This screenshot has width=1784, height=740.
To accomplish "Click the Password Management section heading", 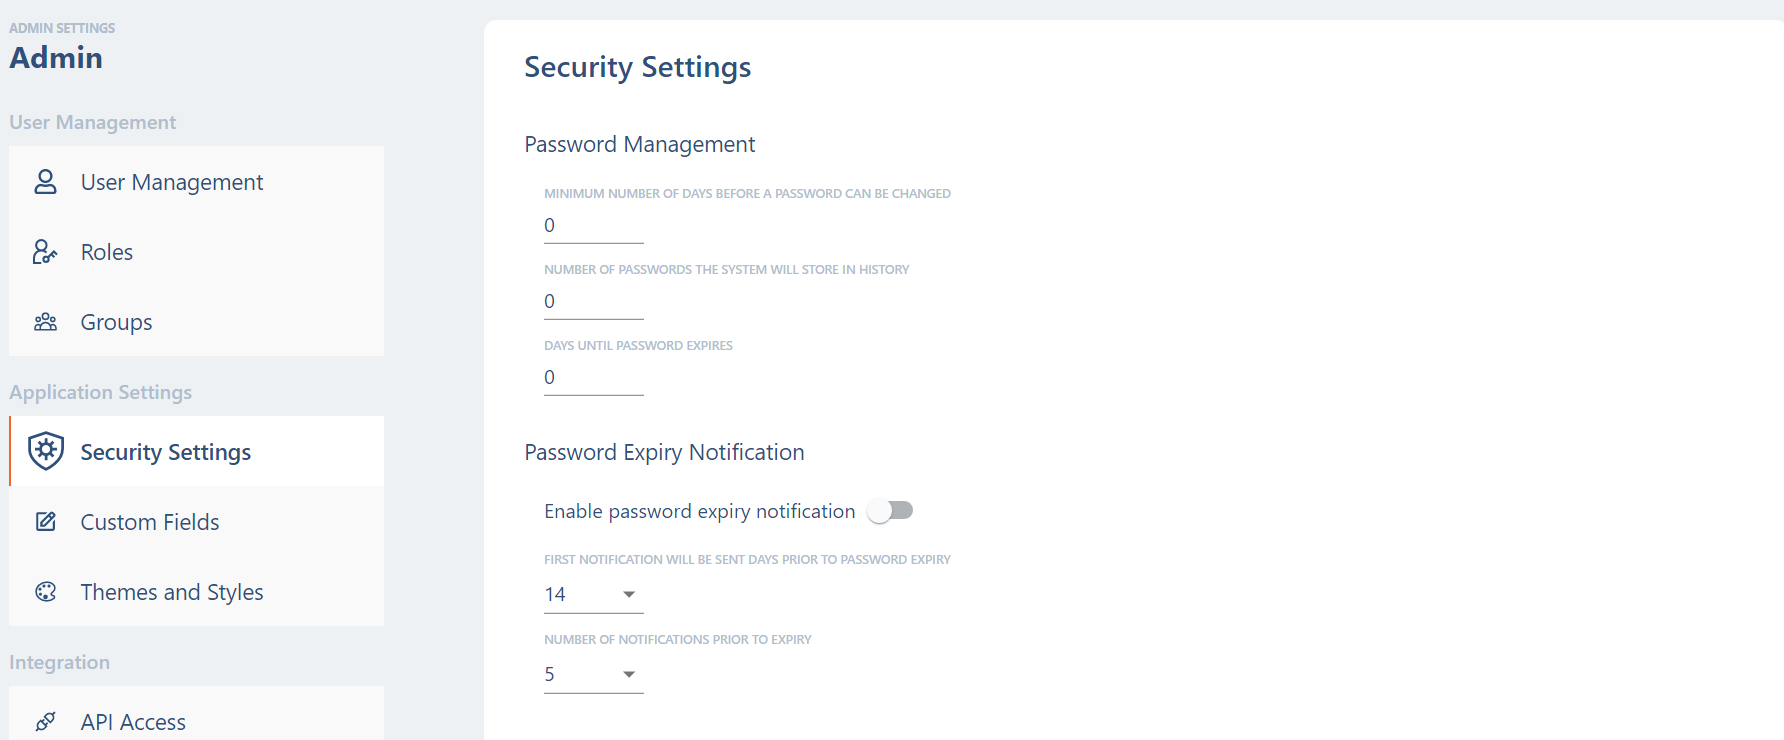I will coord(640,145).
